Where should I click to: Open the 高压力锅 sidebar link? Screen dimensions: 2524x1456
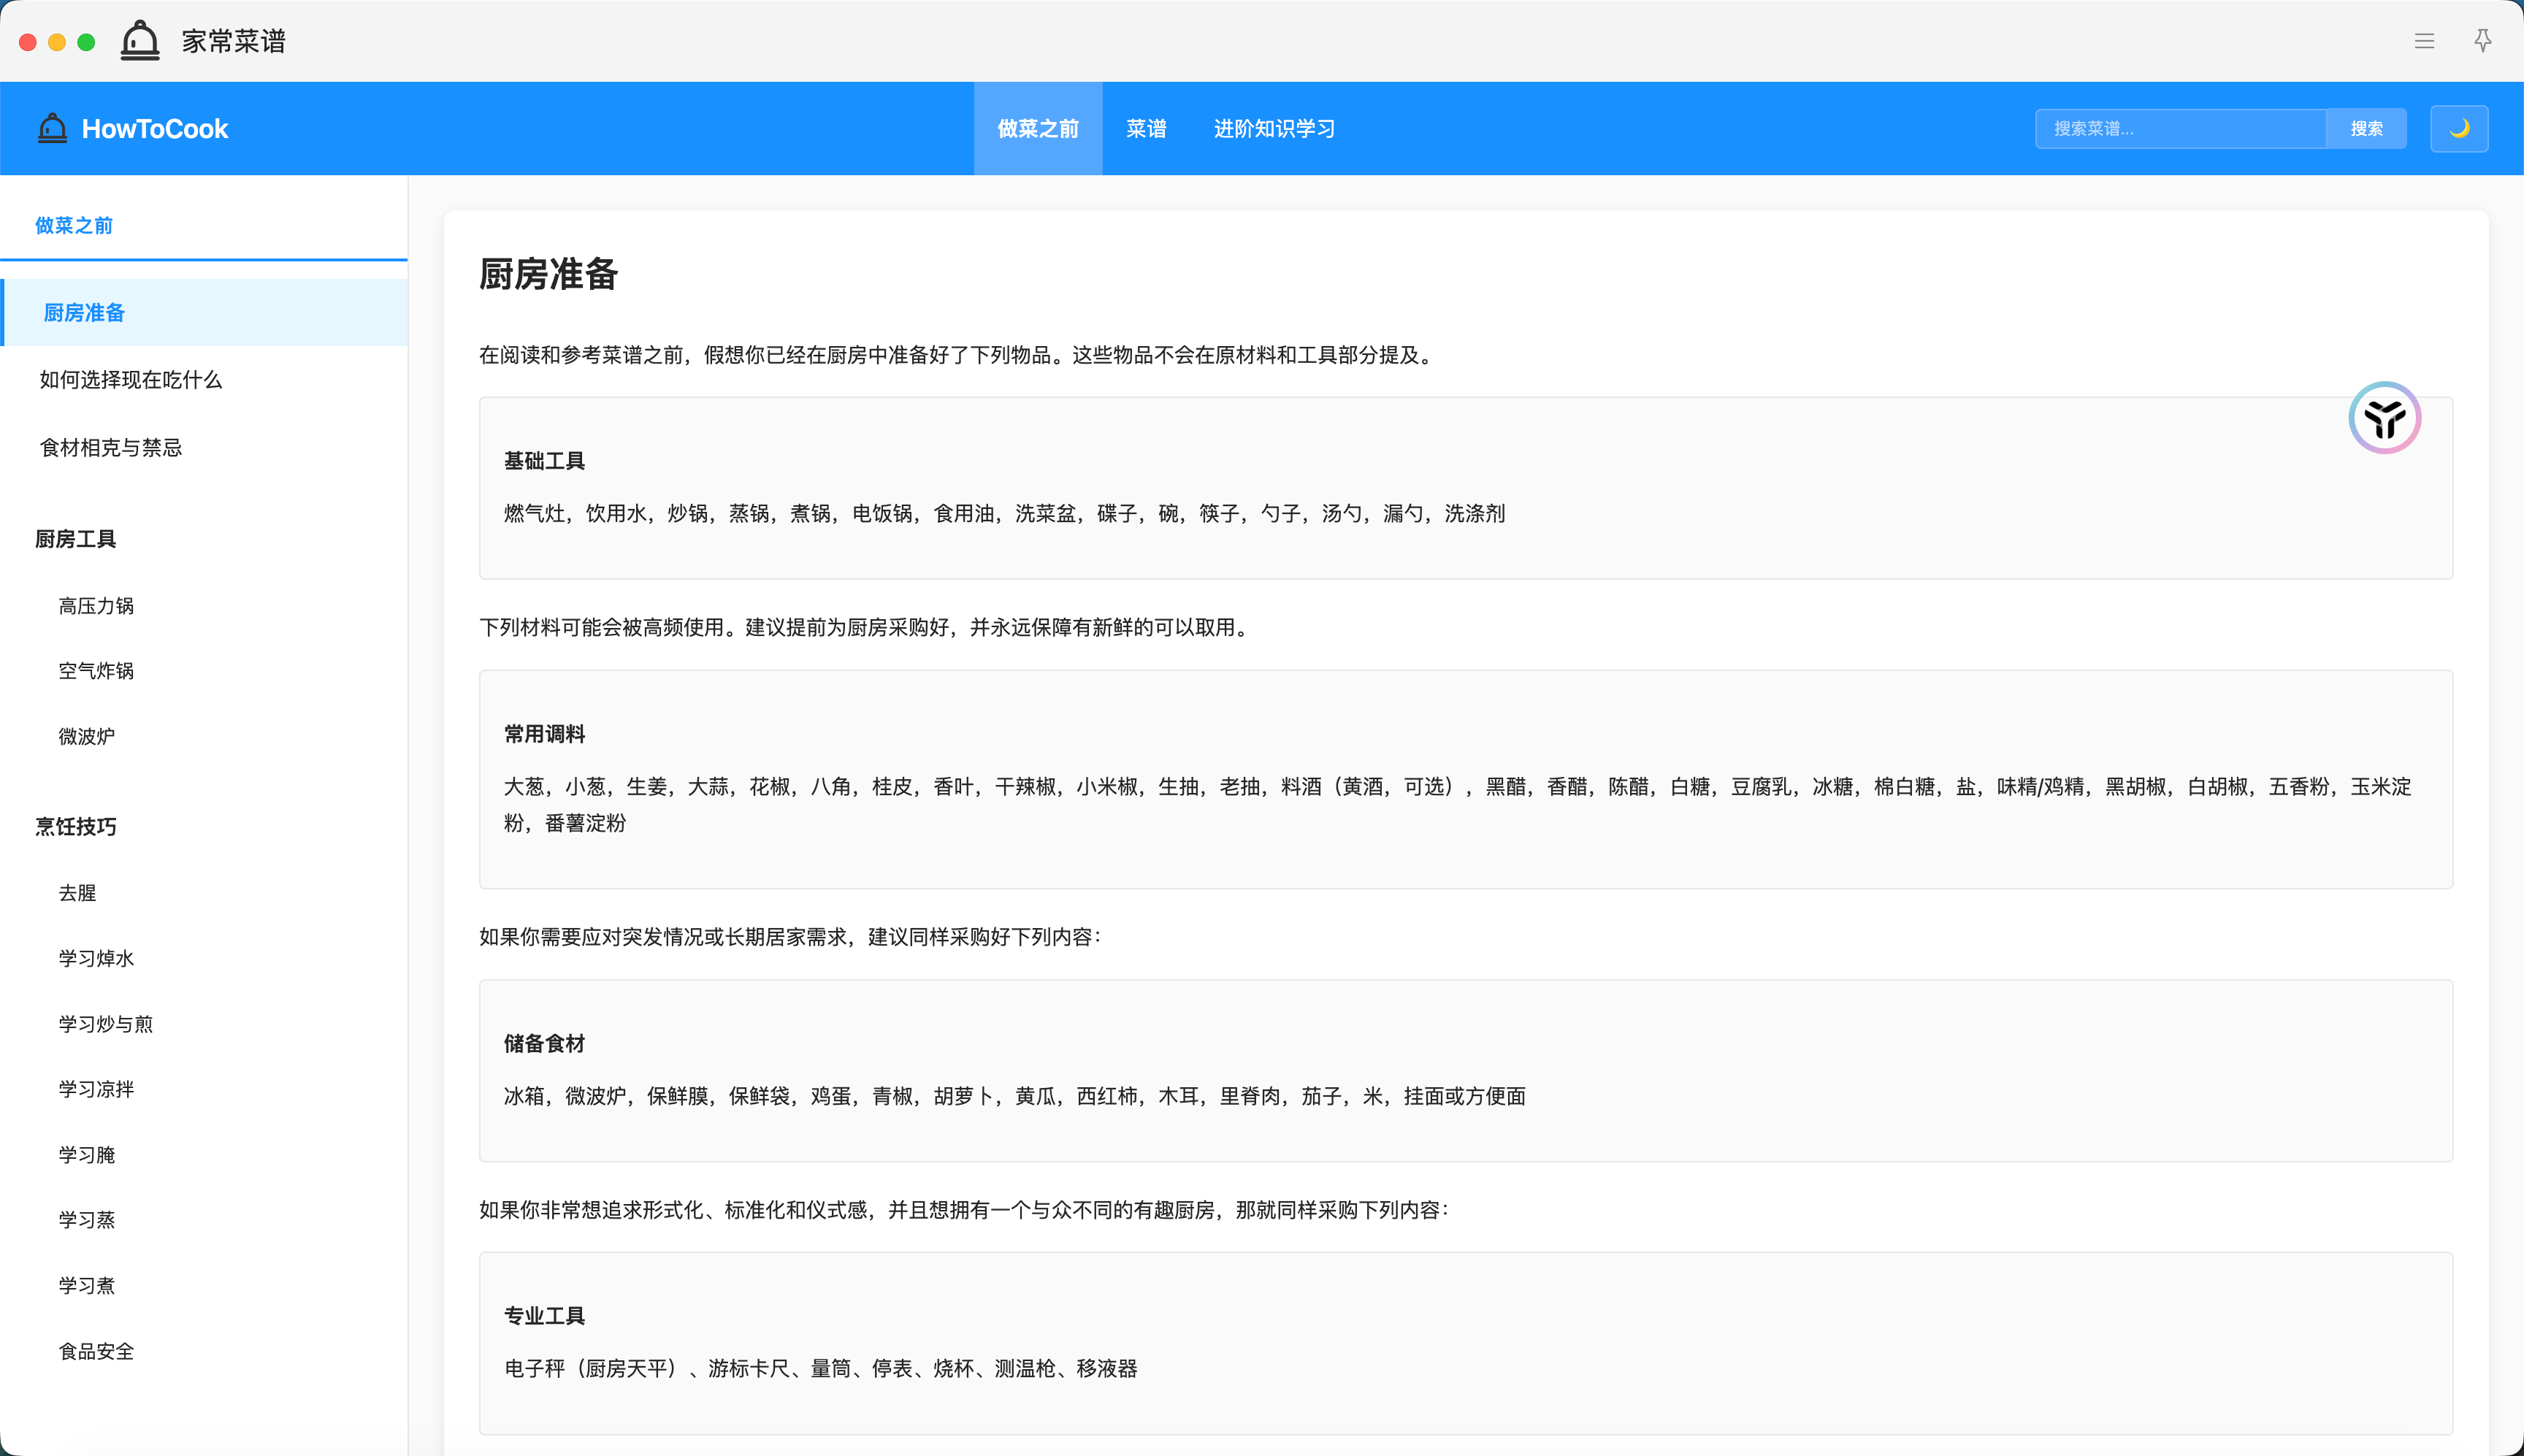click(96, 606)
